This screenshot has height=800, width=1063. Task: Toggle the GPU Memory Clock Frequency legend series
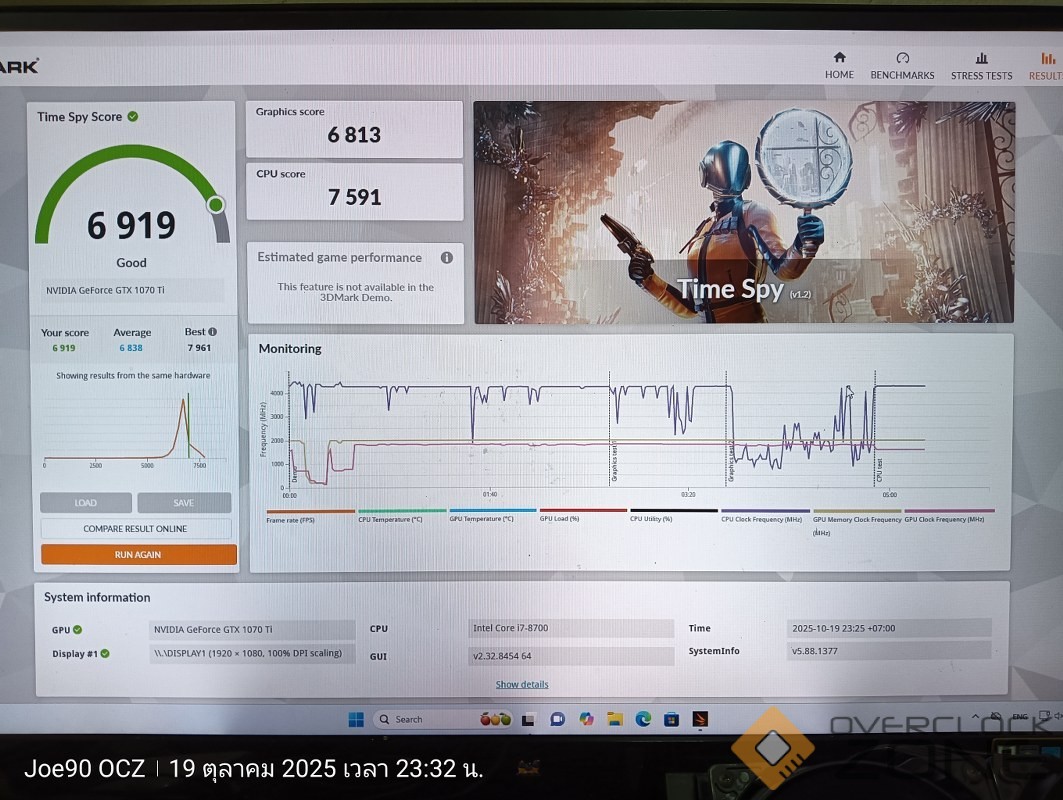(857, 521)
